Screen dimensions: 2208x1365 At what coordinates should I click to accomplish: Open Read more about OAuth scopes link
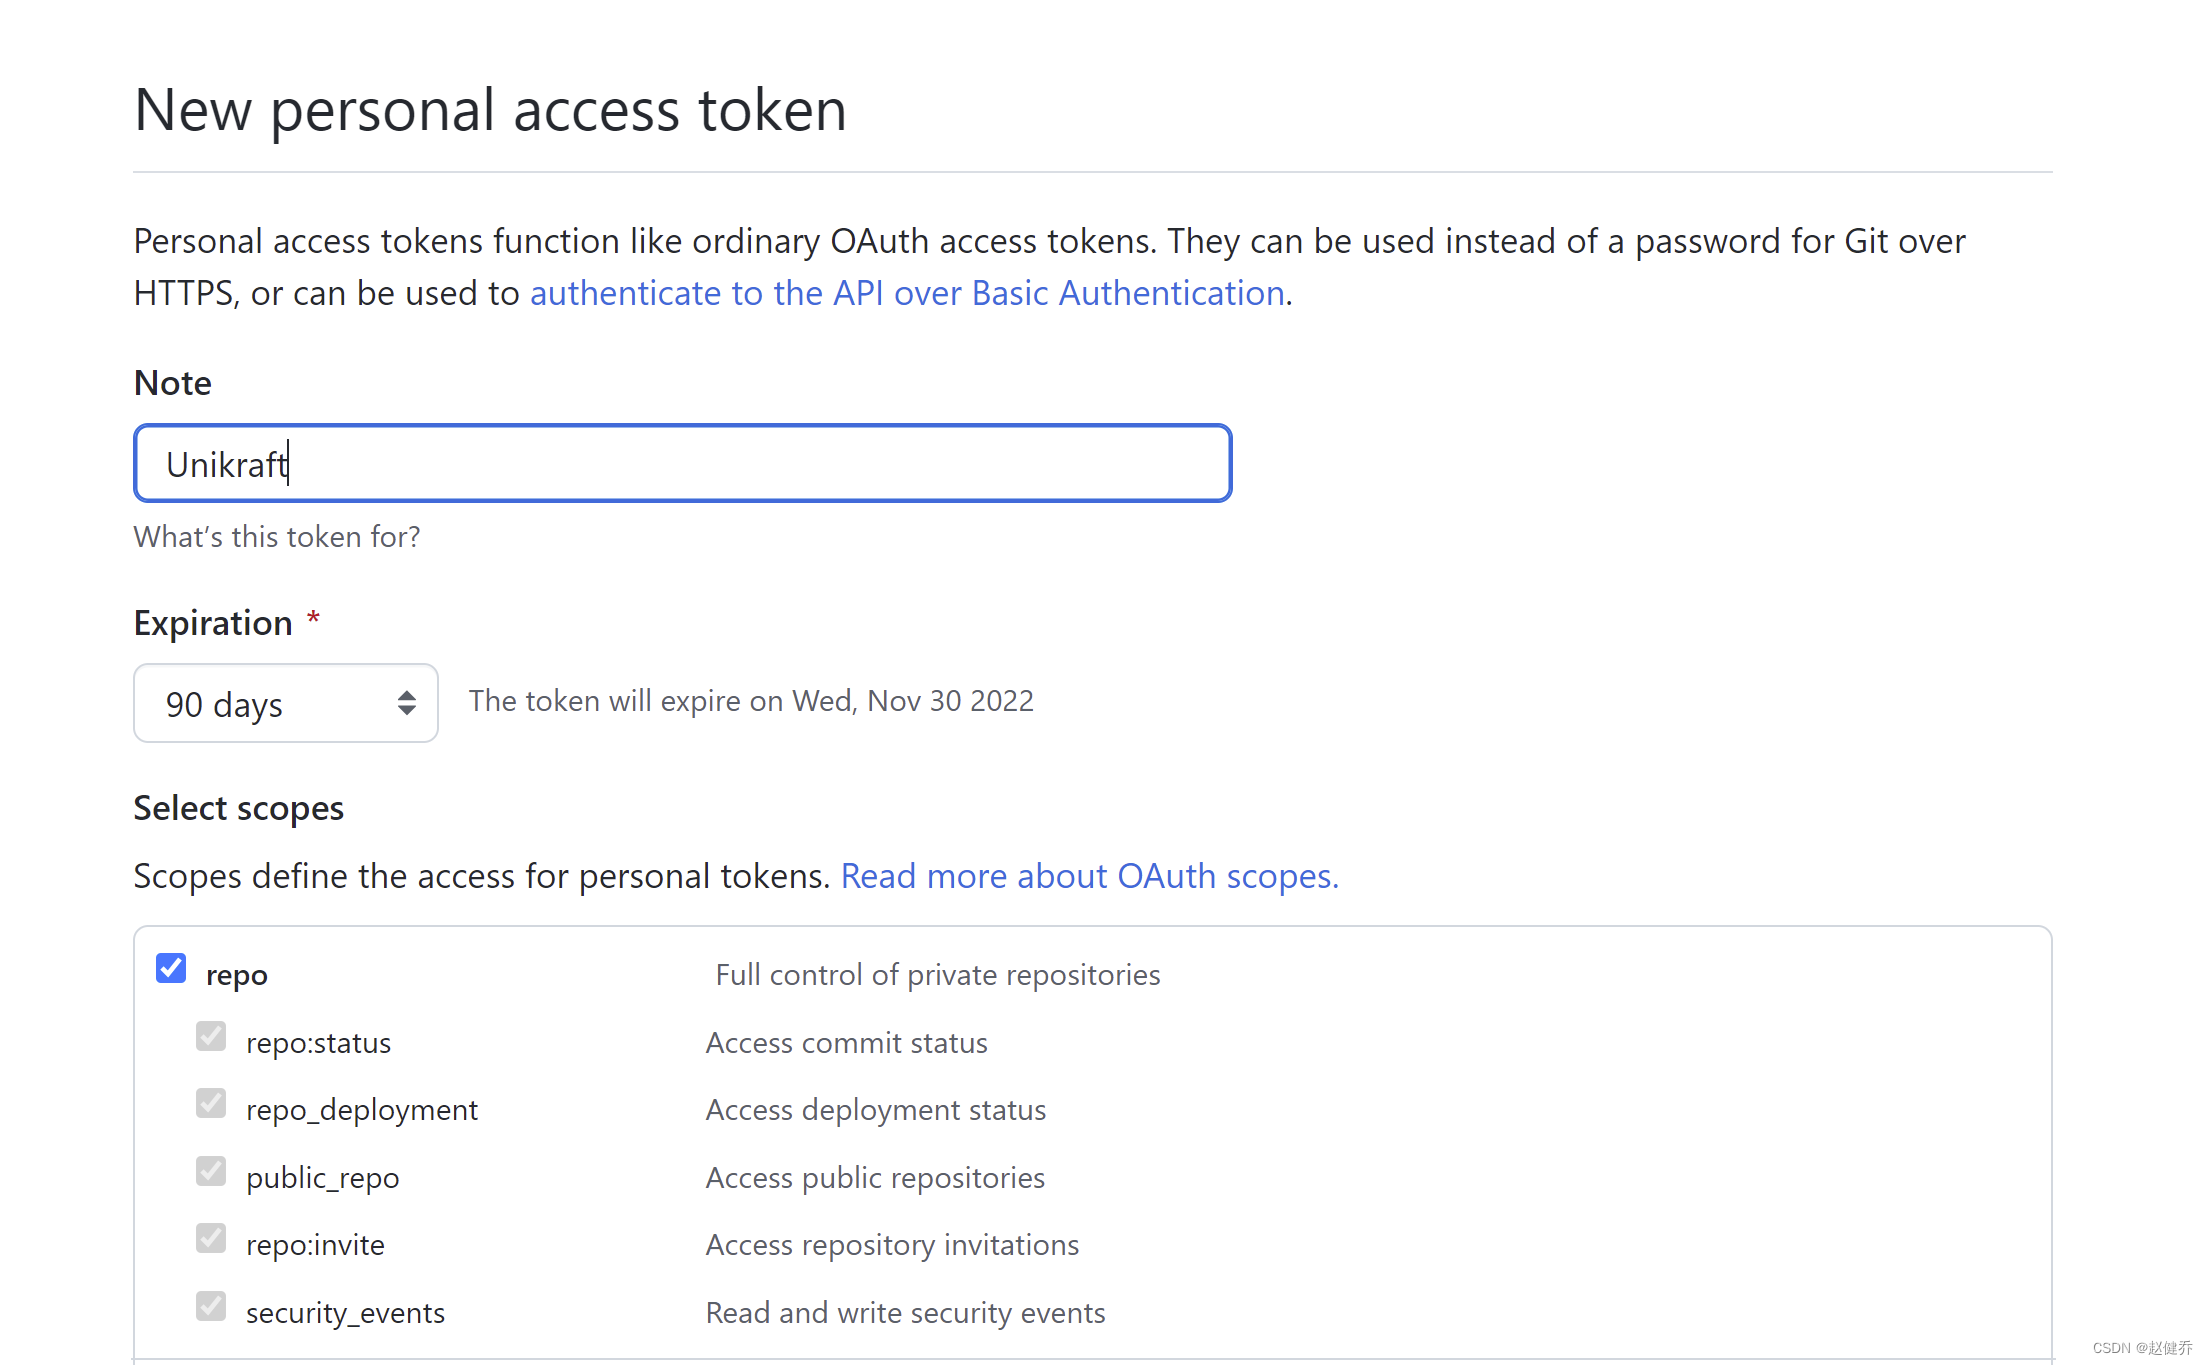1089,876
